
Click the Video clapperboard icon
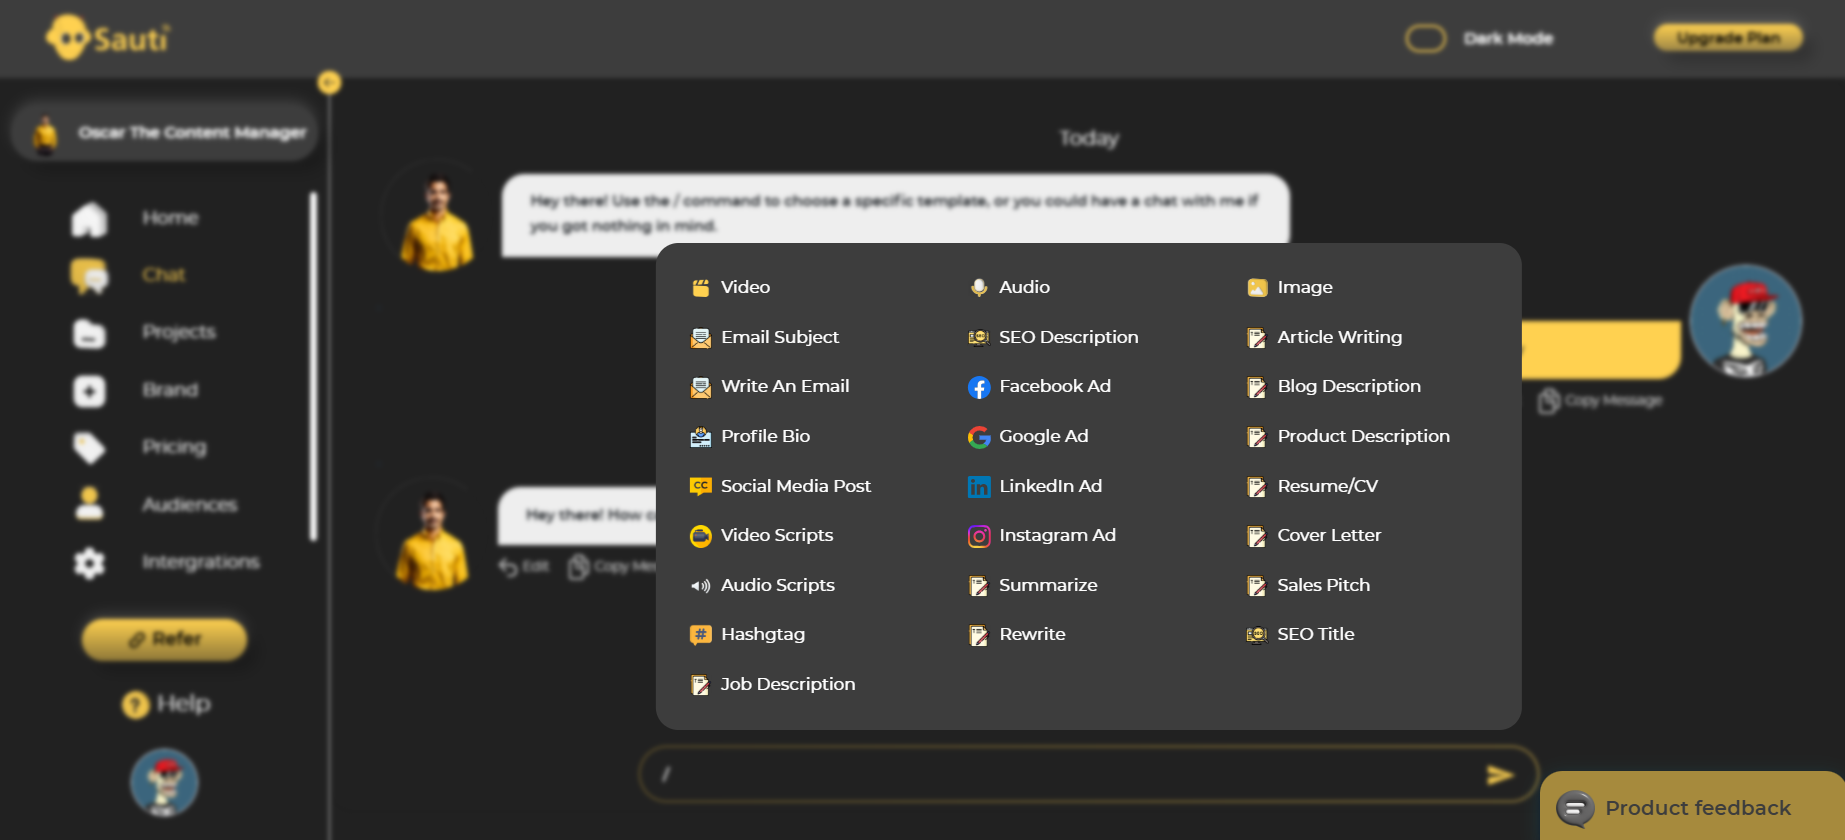701,288
